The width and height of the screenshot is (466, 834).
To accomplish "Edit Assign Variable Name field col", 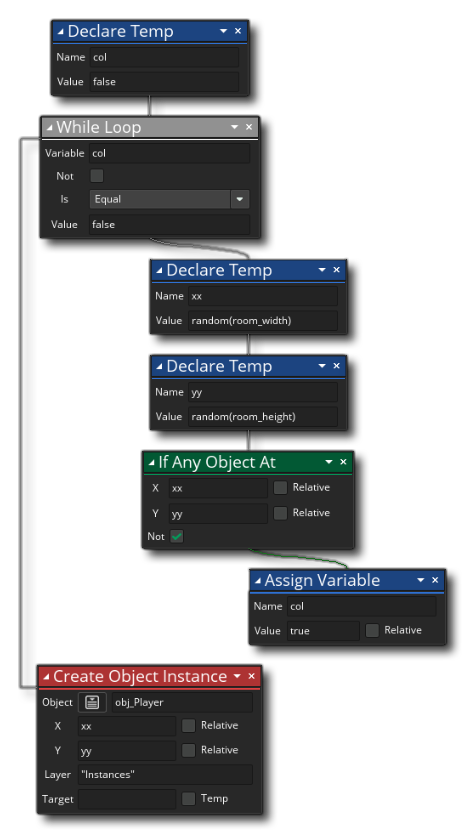I will pos(362,606).
